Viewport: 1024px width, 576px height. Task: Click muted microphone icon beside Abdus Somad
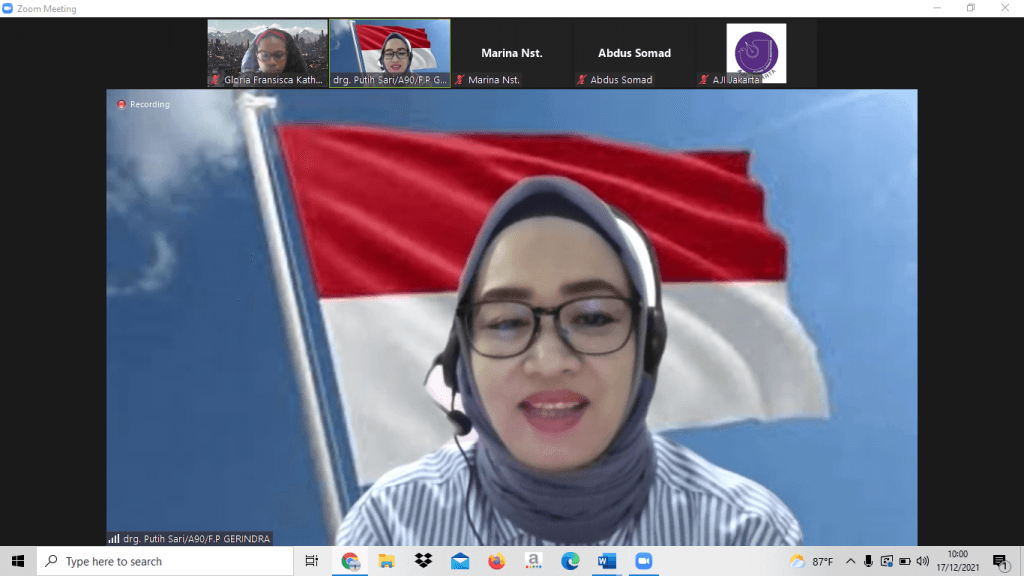[x=582, y=80]
